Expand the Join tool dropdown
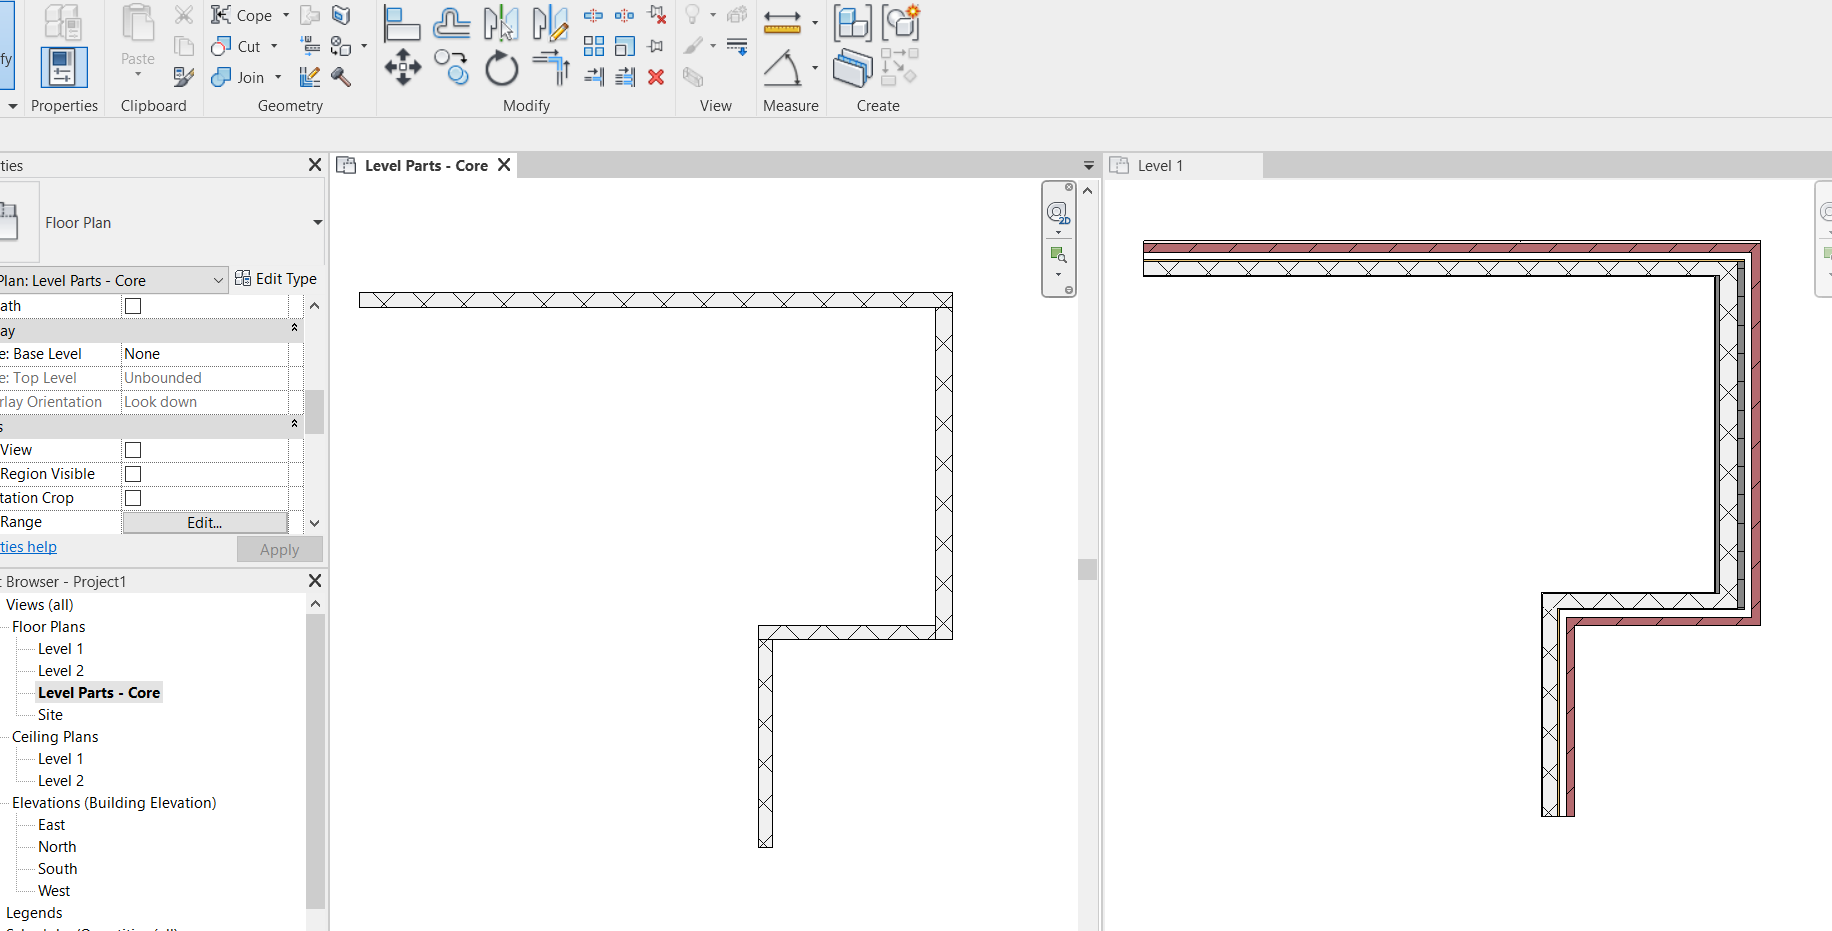 pos(278,77)
